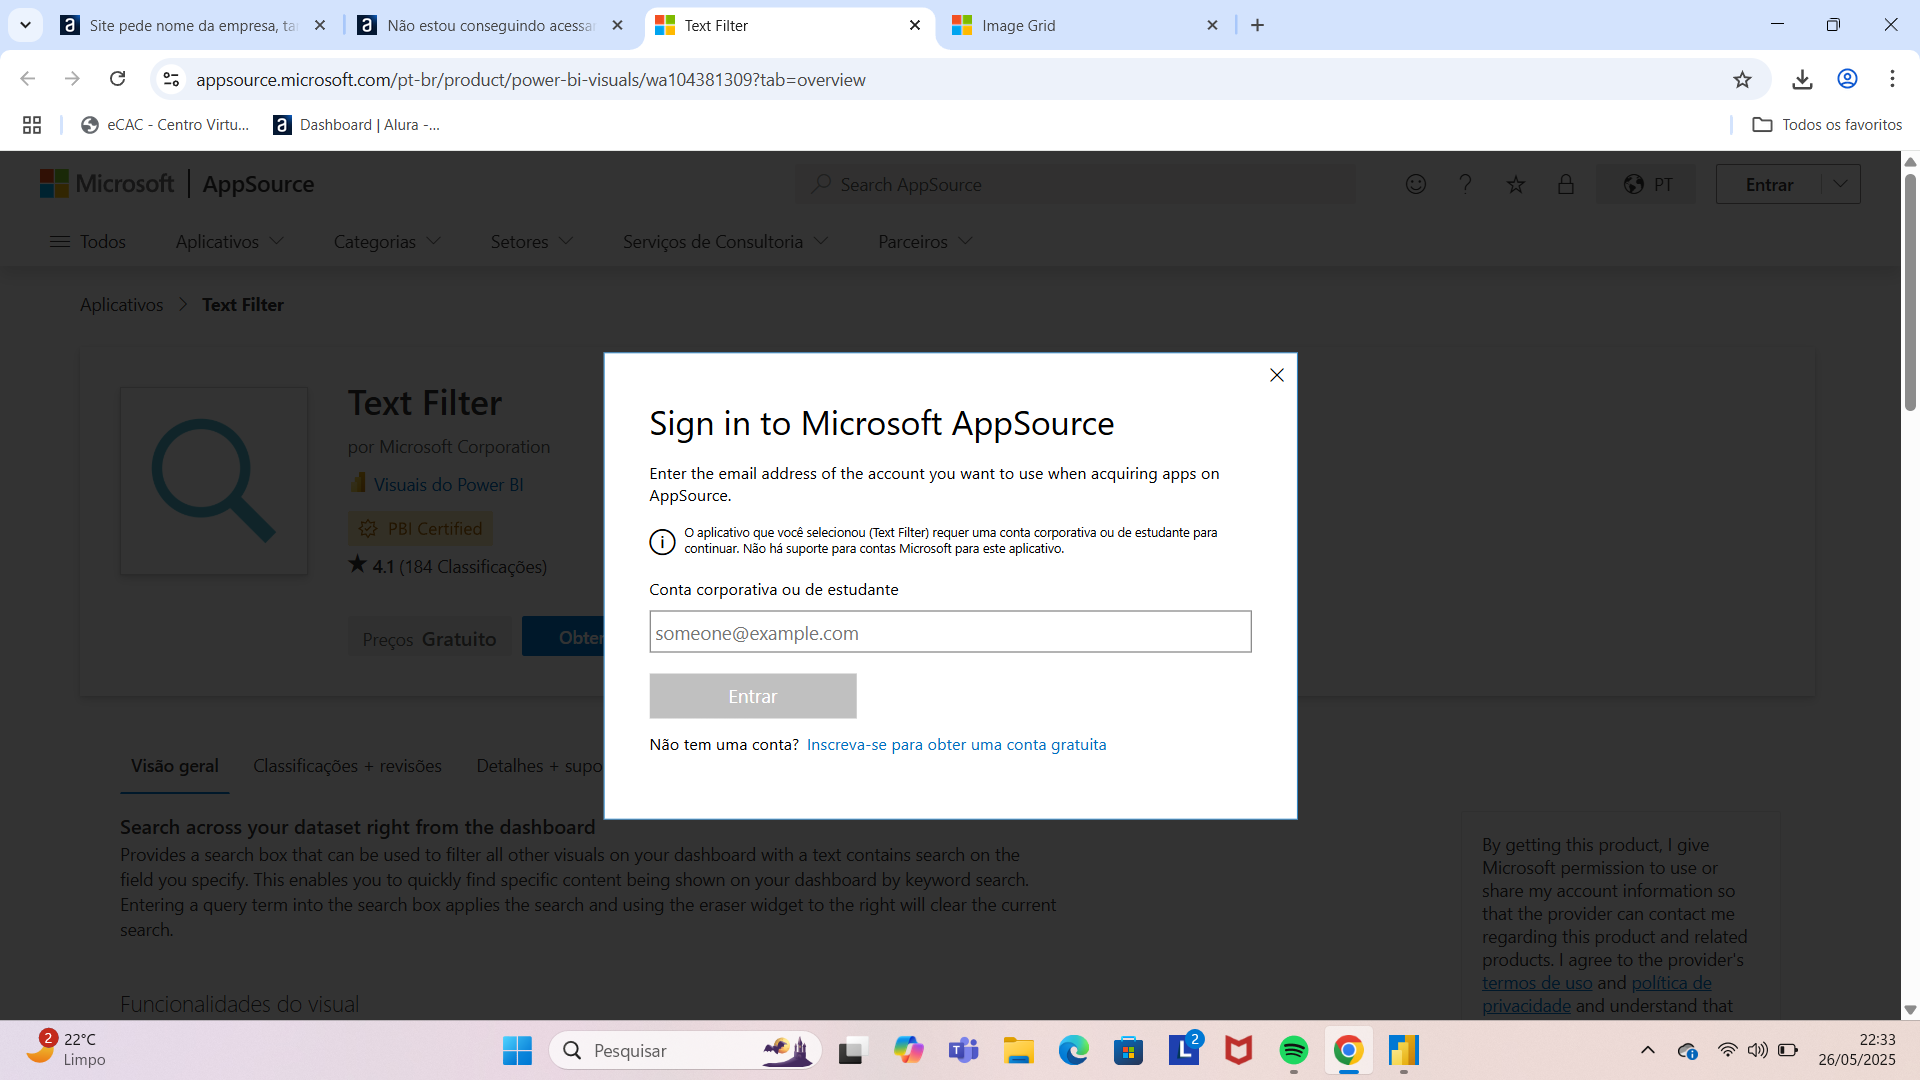
Task: Open the volume icon in system tray
Action: pos(1757,1050)
